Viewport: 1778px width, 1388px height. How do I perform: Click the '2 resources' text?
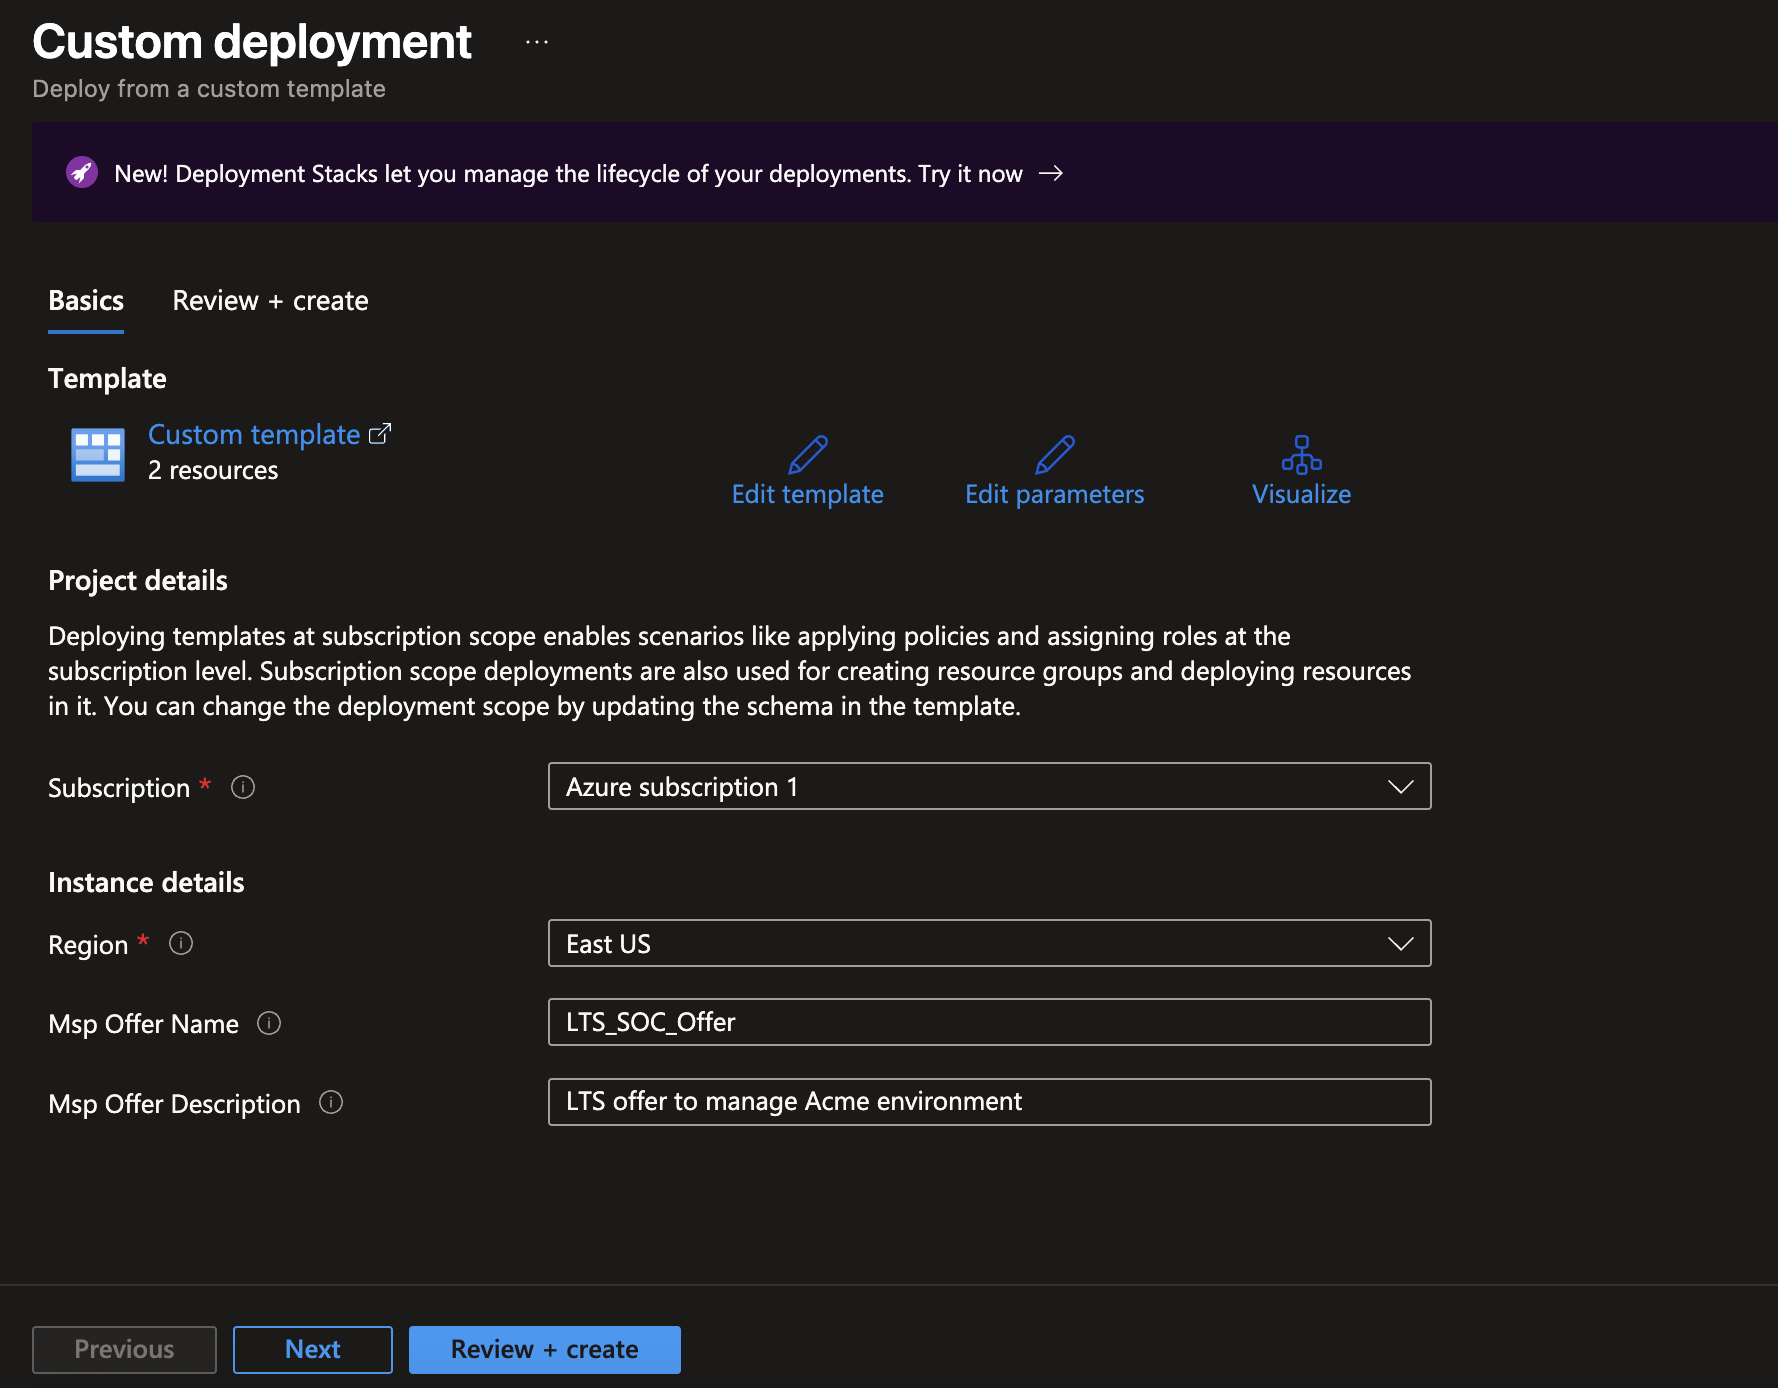click(213, 470)
